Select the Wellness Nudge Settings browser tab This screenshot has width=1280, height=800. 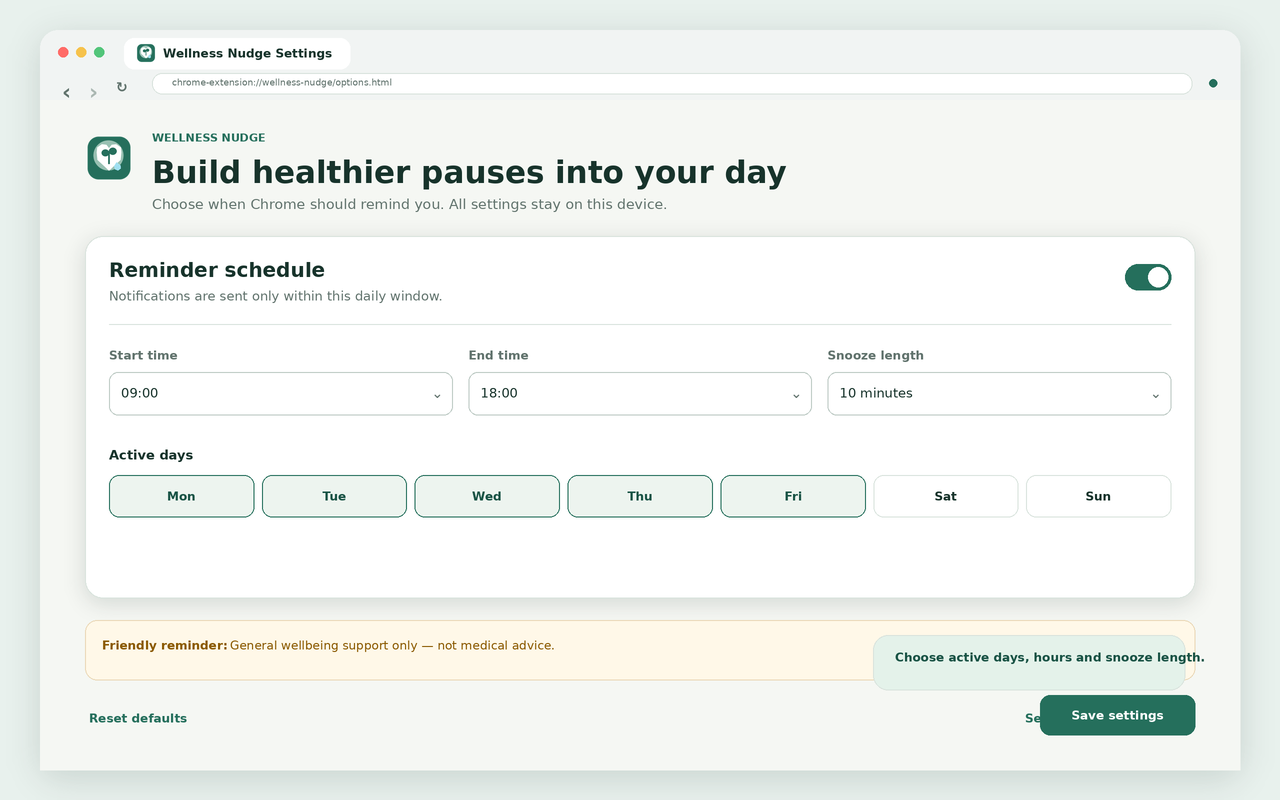(237, 53)
